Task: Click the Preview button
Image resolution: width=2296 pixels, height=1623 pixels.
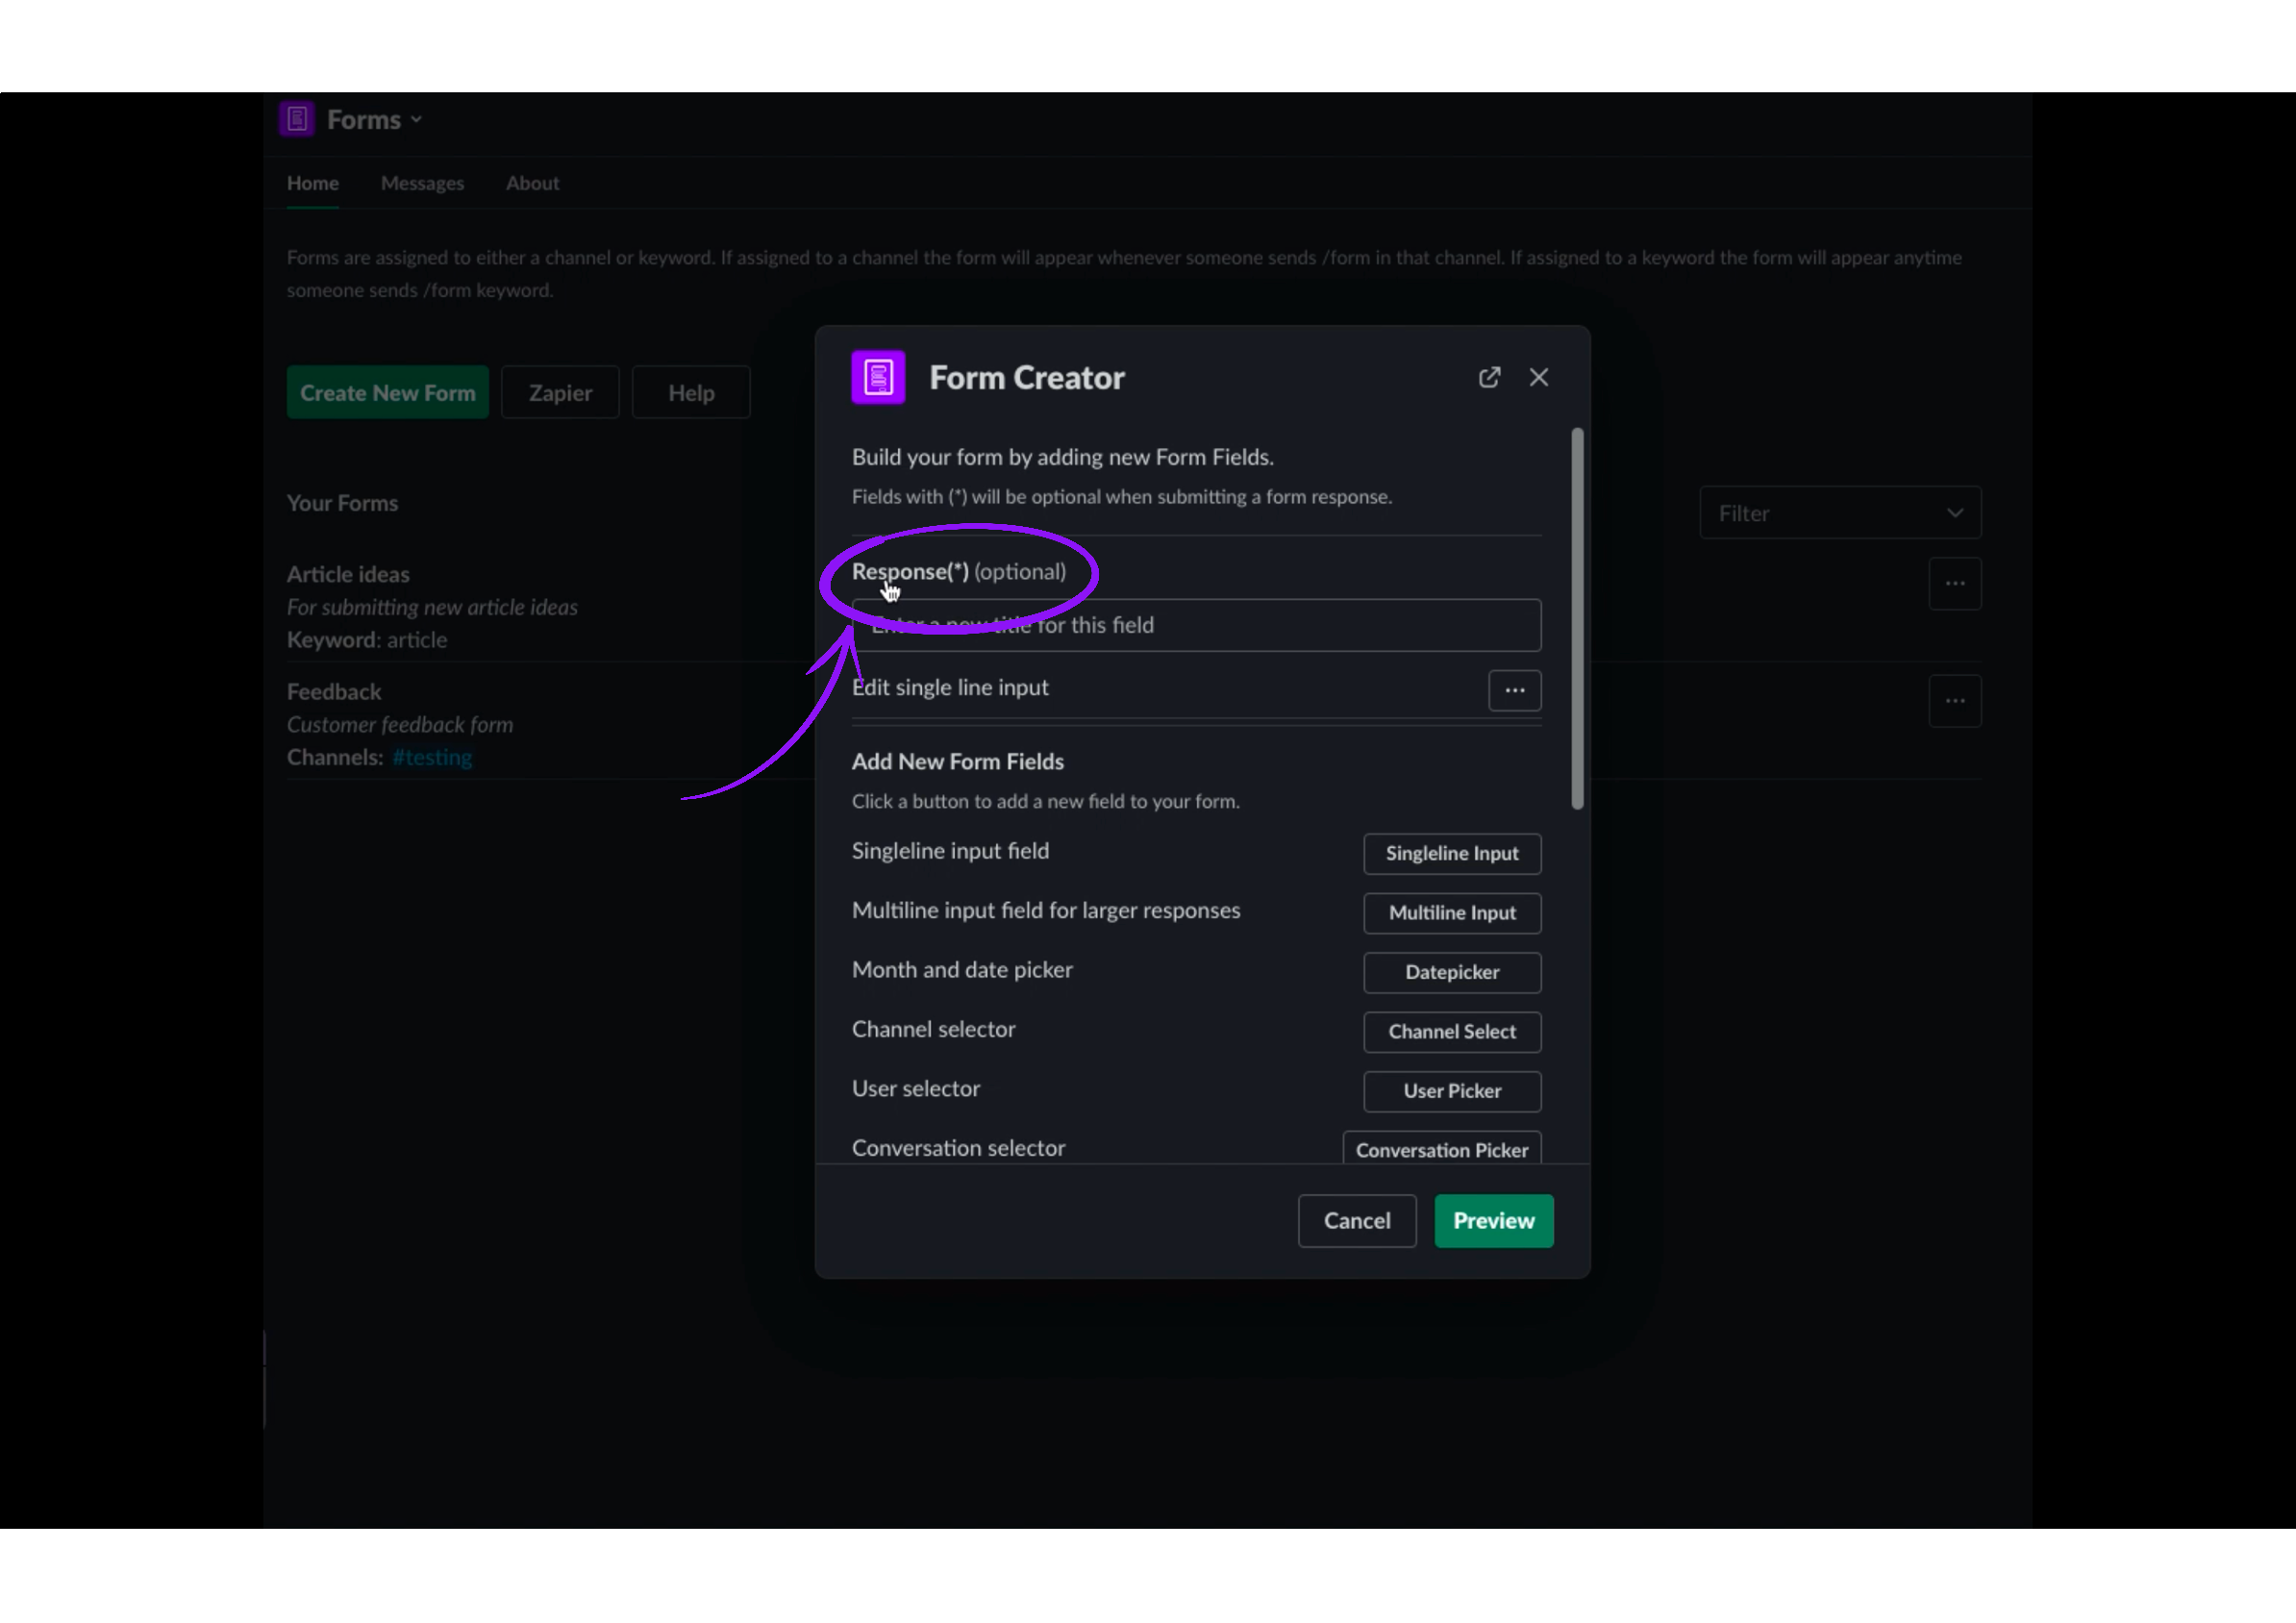Action: click(1493, 1220)
